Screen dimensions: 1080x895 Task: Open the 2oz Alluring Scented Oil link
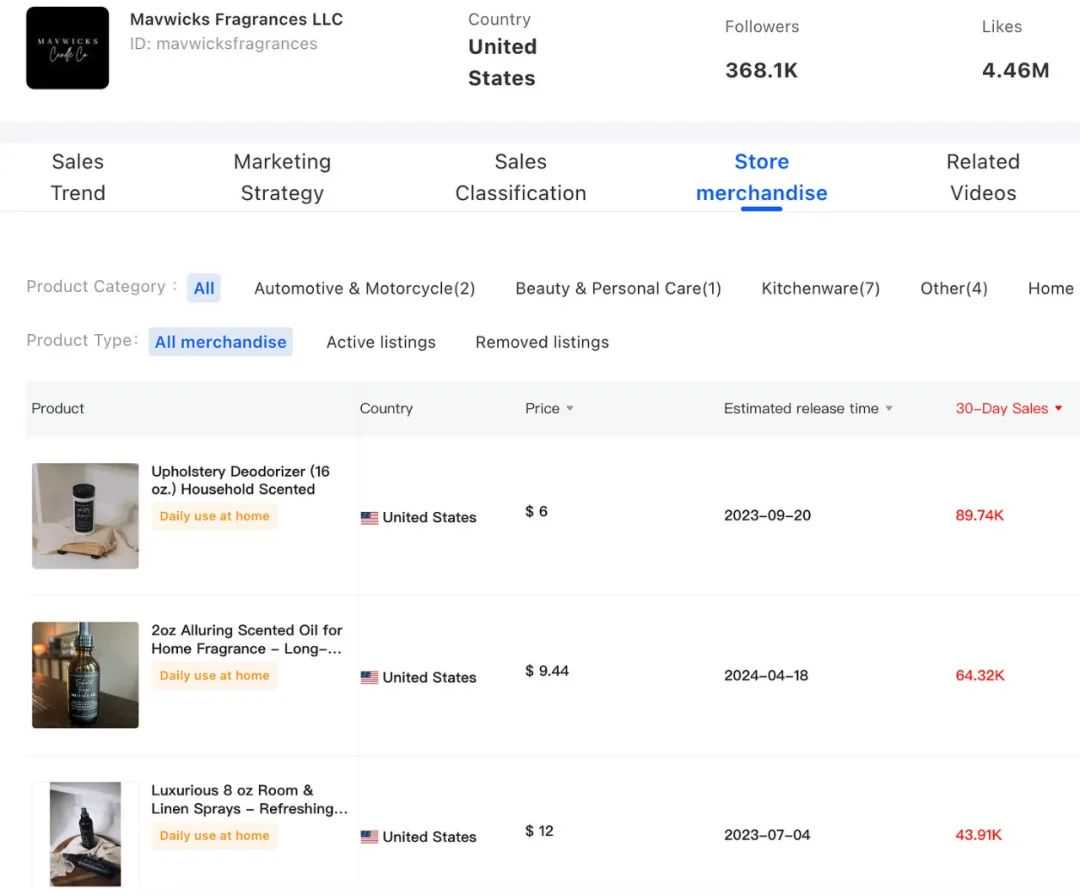[x=247, y=639]
